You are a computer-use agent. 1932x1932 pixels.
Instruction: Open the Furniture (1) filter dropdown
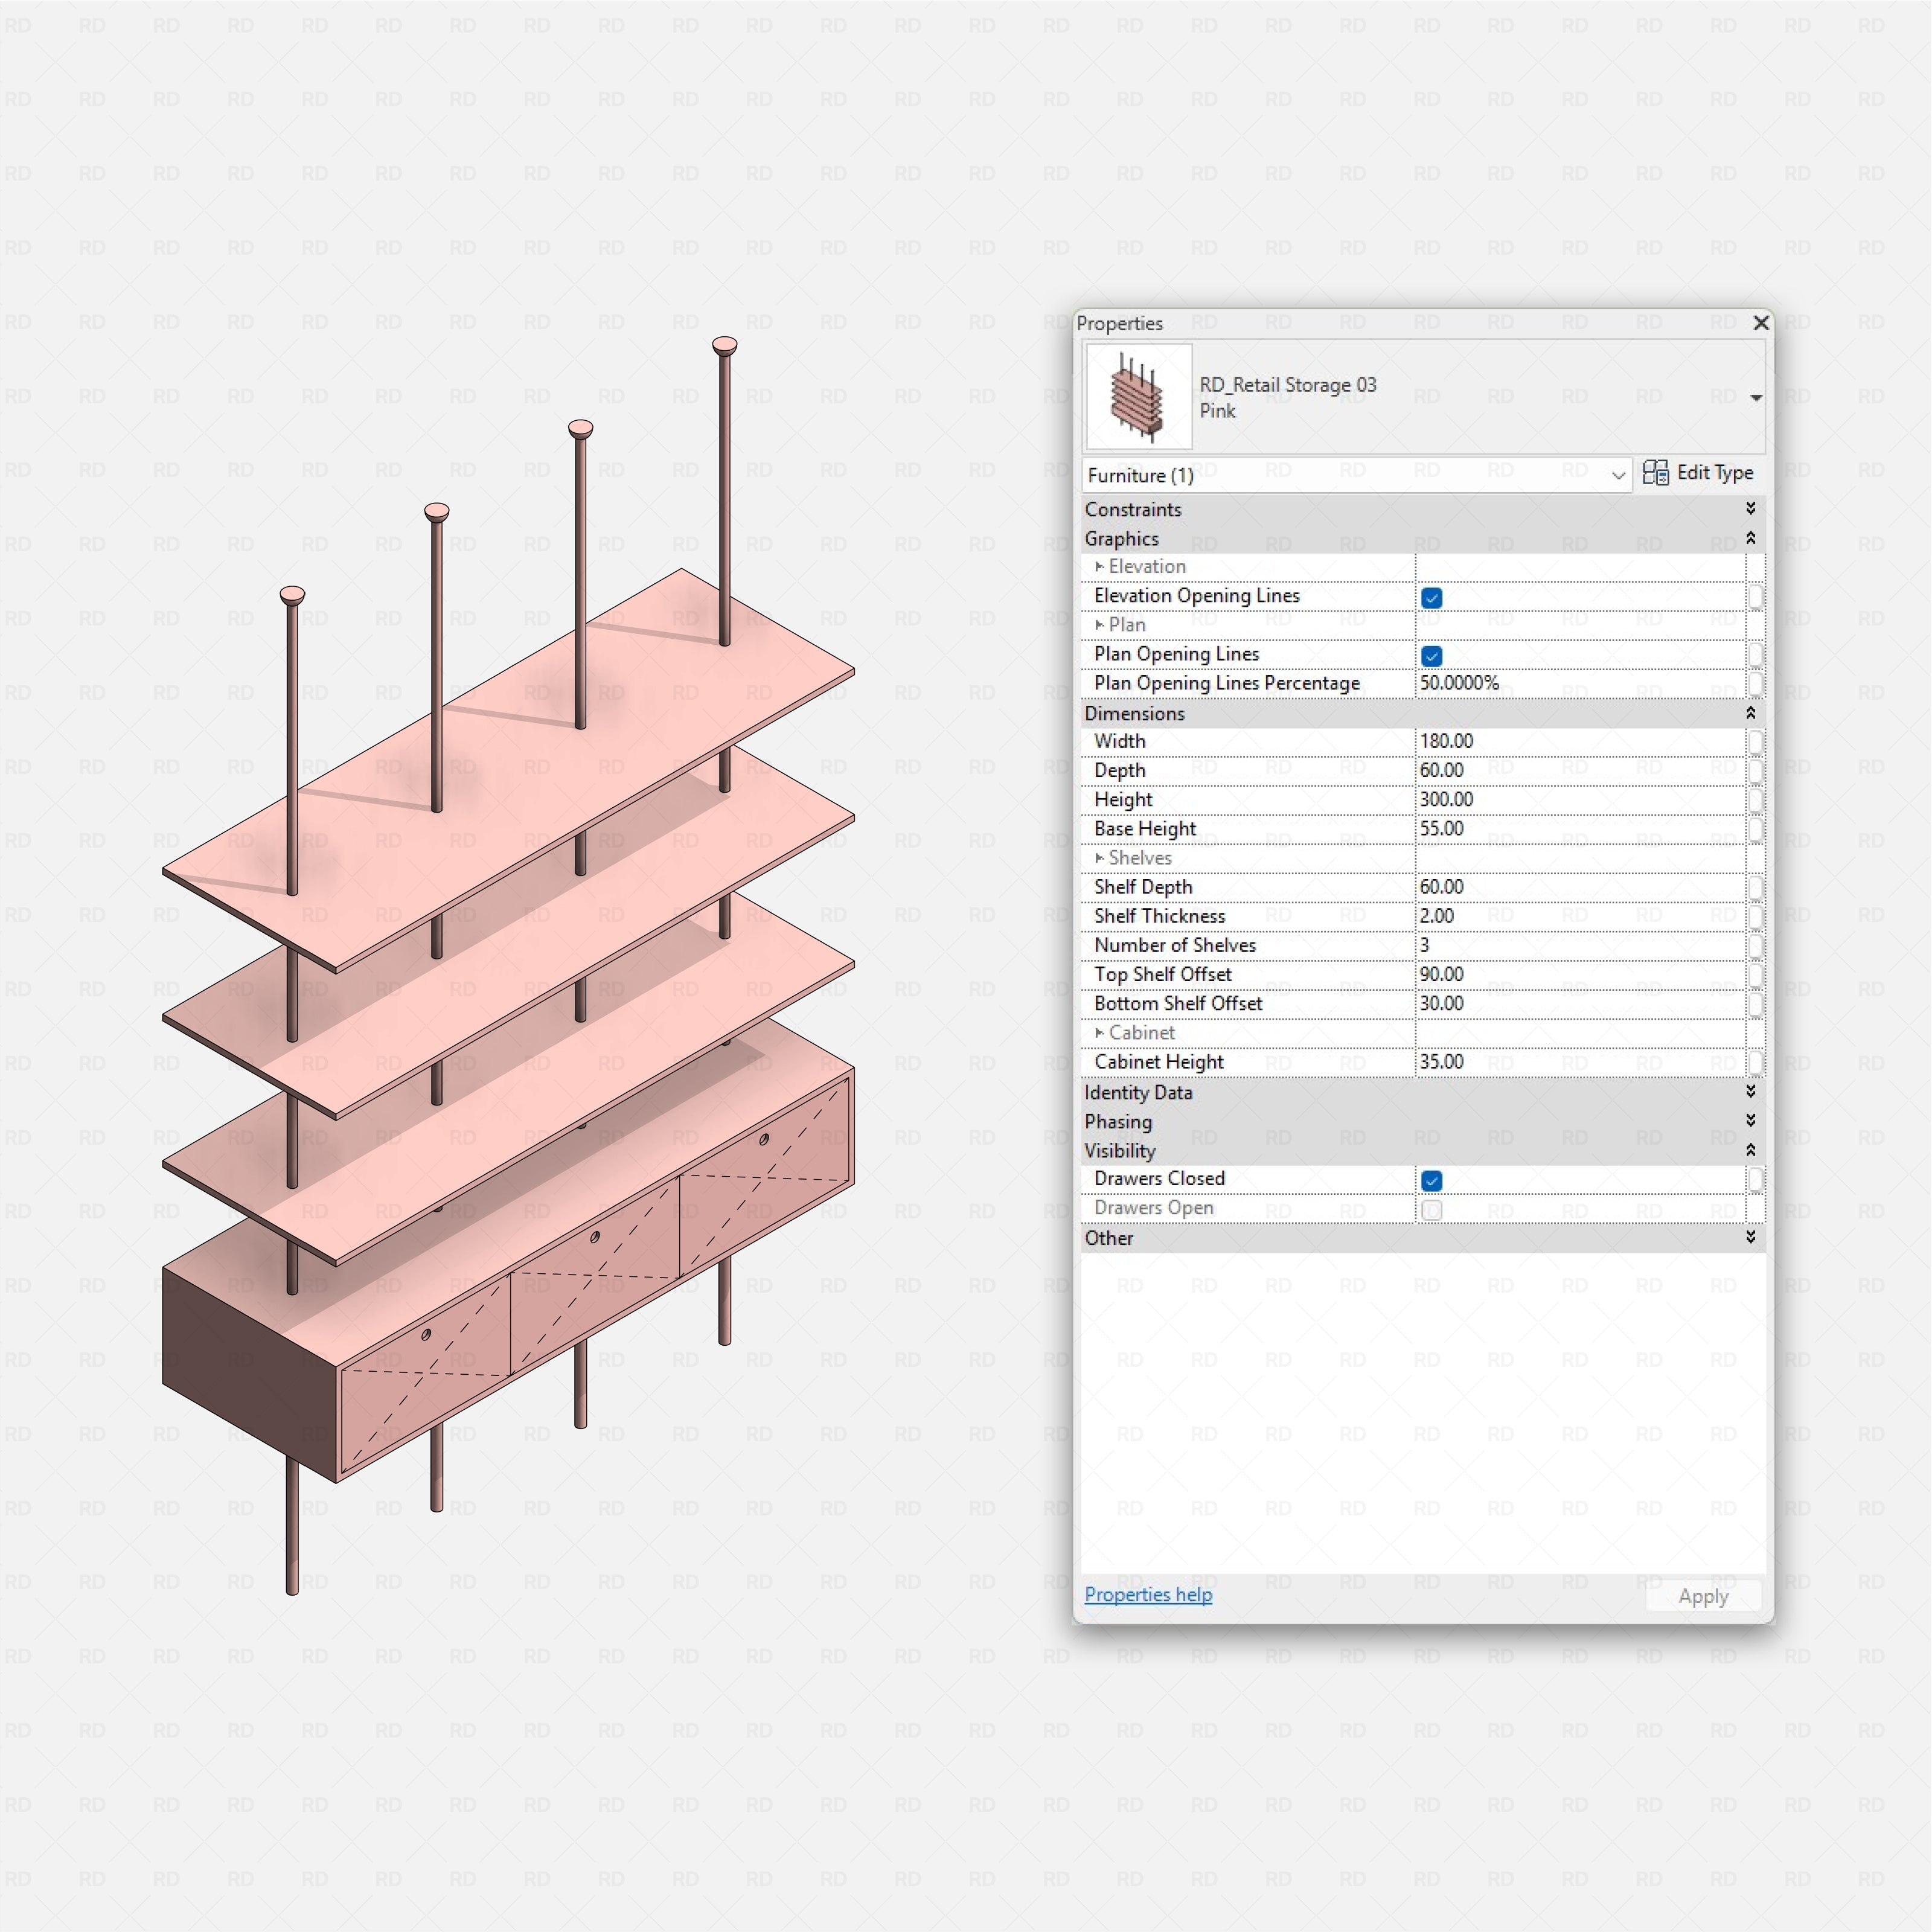tap(1356, 475)
